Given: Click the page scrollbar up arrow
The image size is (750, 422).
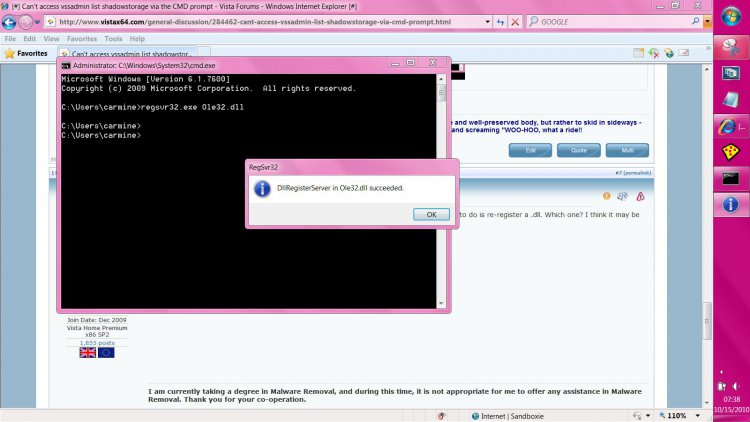Looking at the screenshot, I should tap(707, 69).
